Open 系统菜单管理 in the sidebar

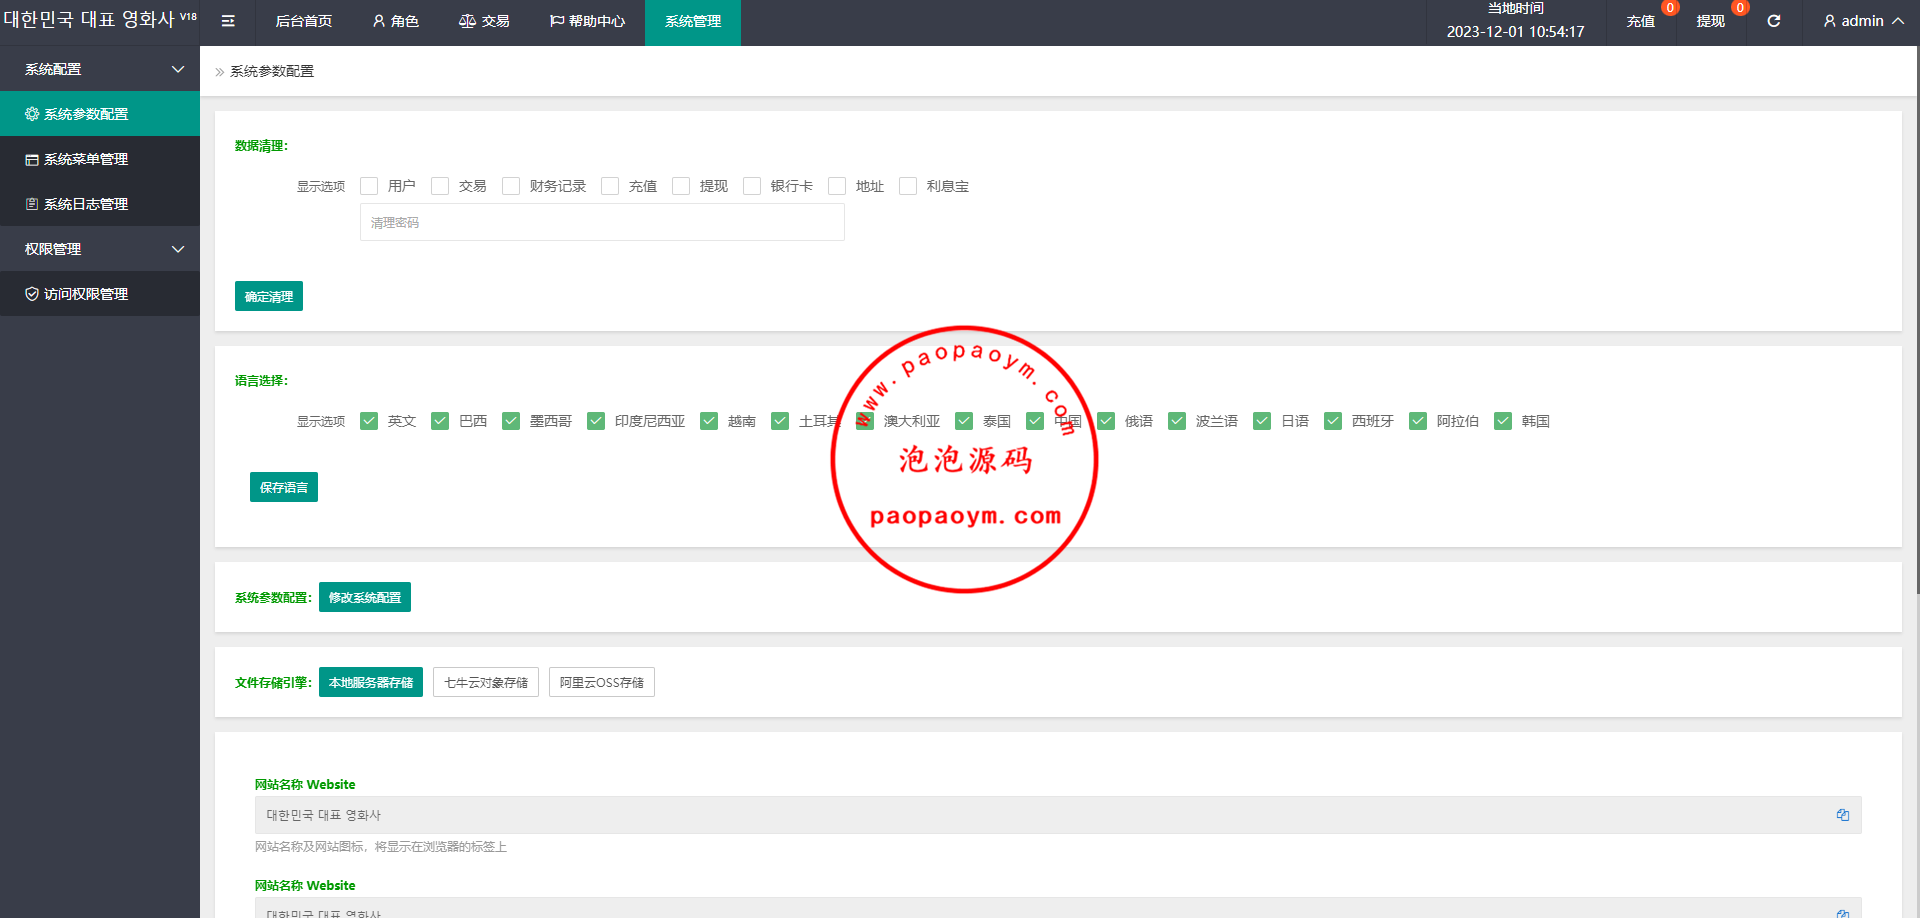pos(100,159)
